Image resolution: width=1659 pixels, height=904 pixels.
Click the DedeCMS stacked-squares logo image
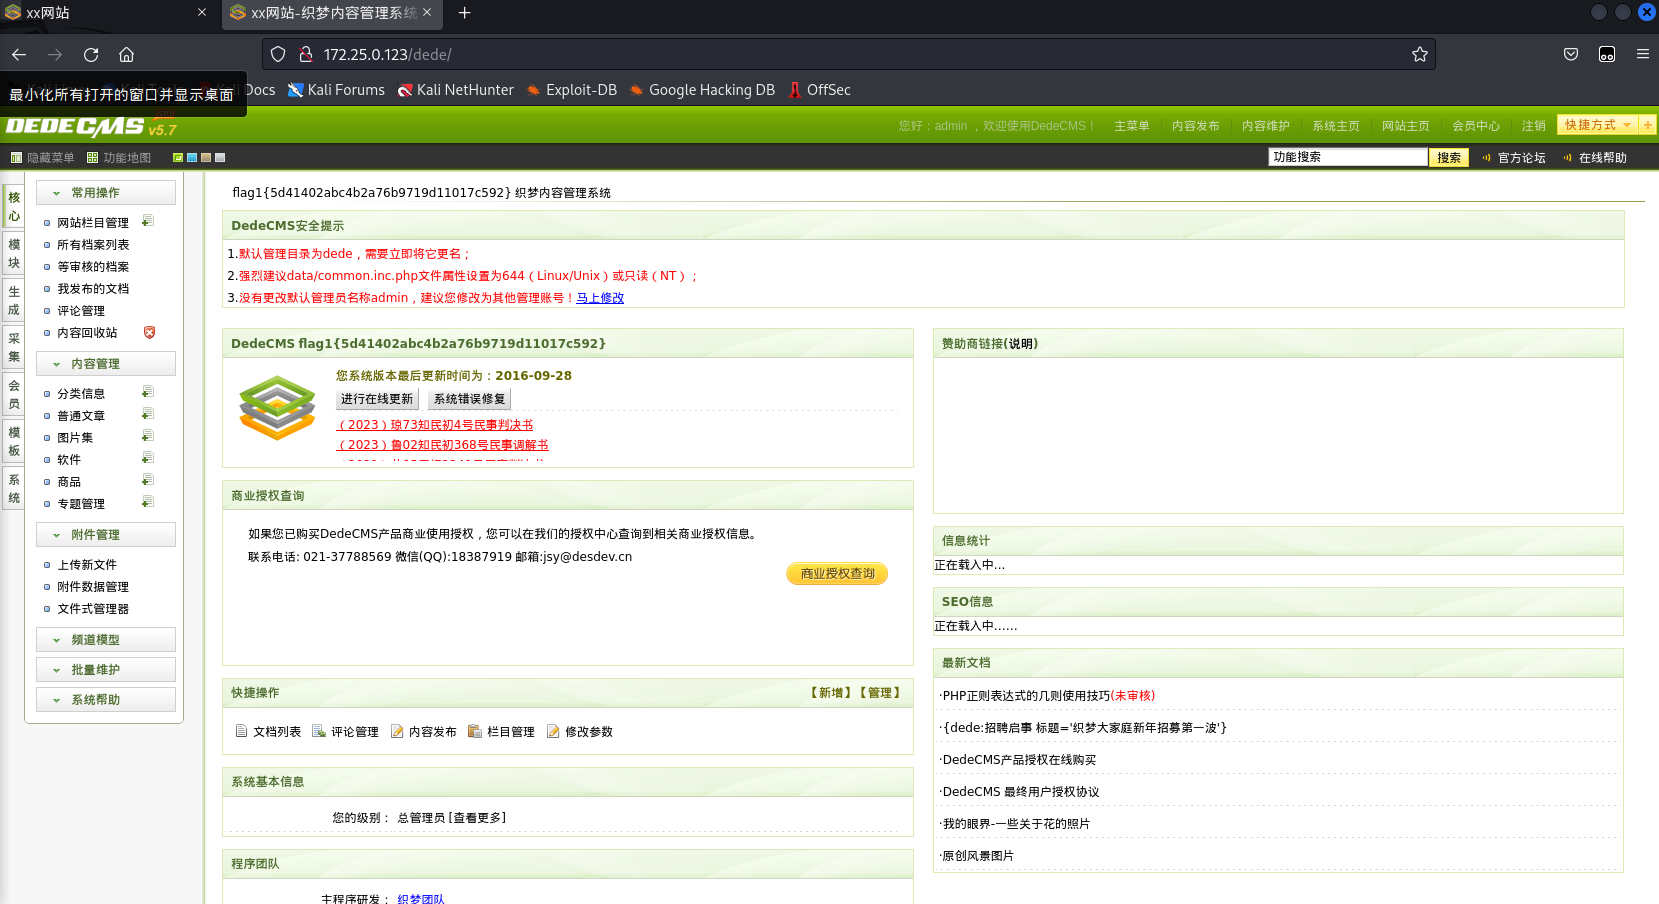[278, 408]
